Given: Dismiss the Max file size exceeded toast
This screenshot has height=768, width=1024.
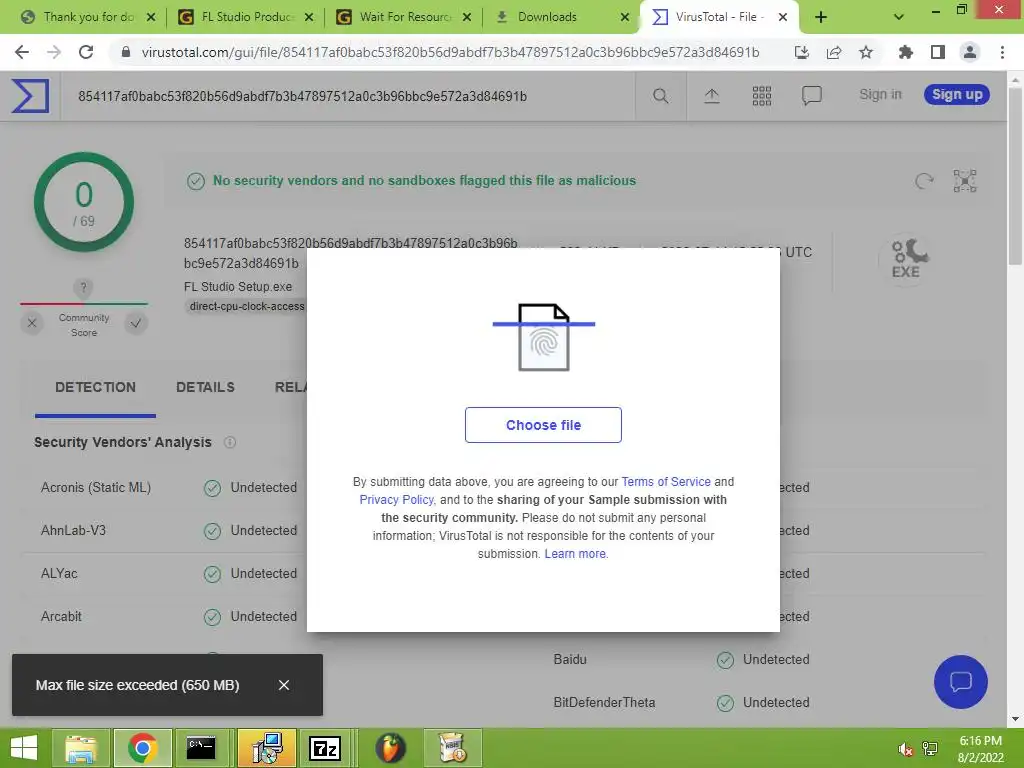Looking at the screenshot, I should [283, 685].
